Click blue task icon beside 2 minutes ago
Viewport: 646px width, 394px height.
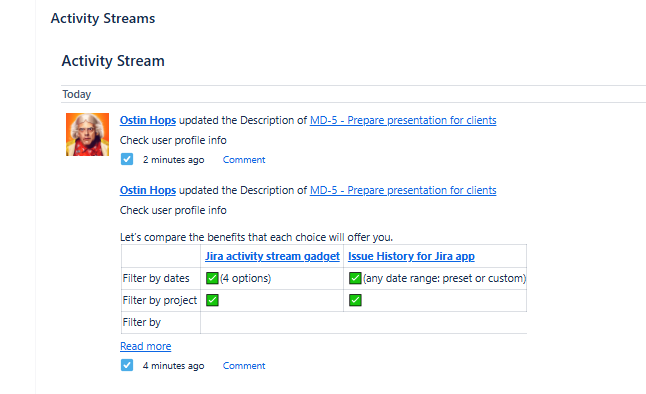[127, 159]
